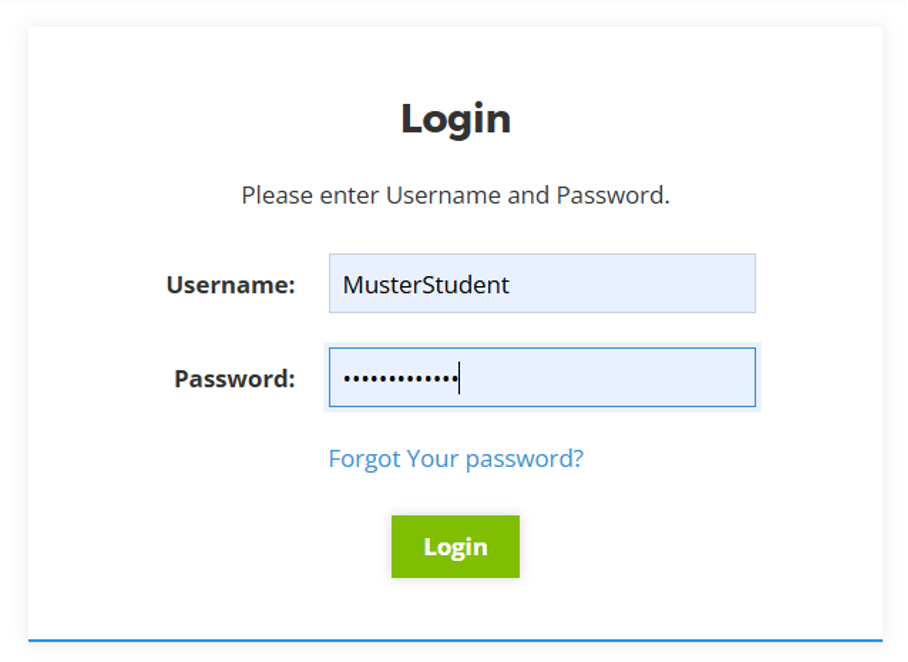Click the 'Please enter Username and Password' text
908x662 pixels.
(x=455, y=195)
